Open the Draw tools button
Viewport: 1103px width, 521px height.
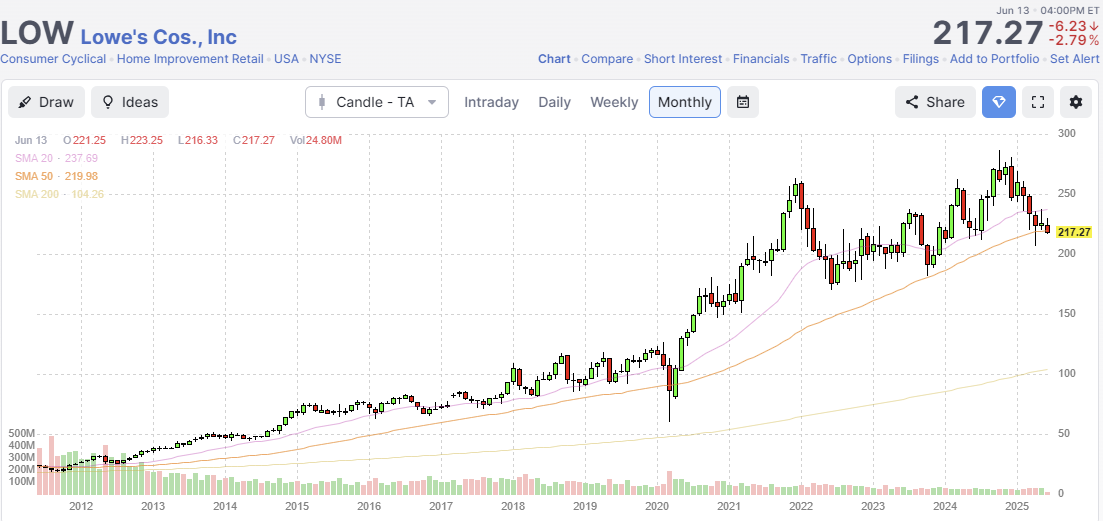46,102
